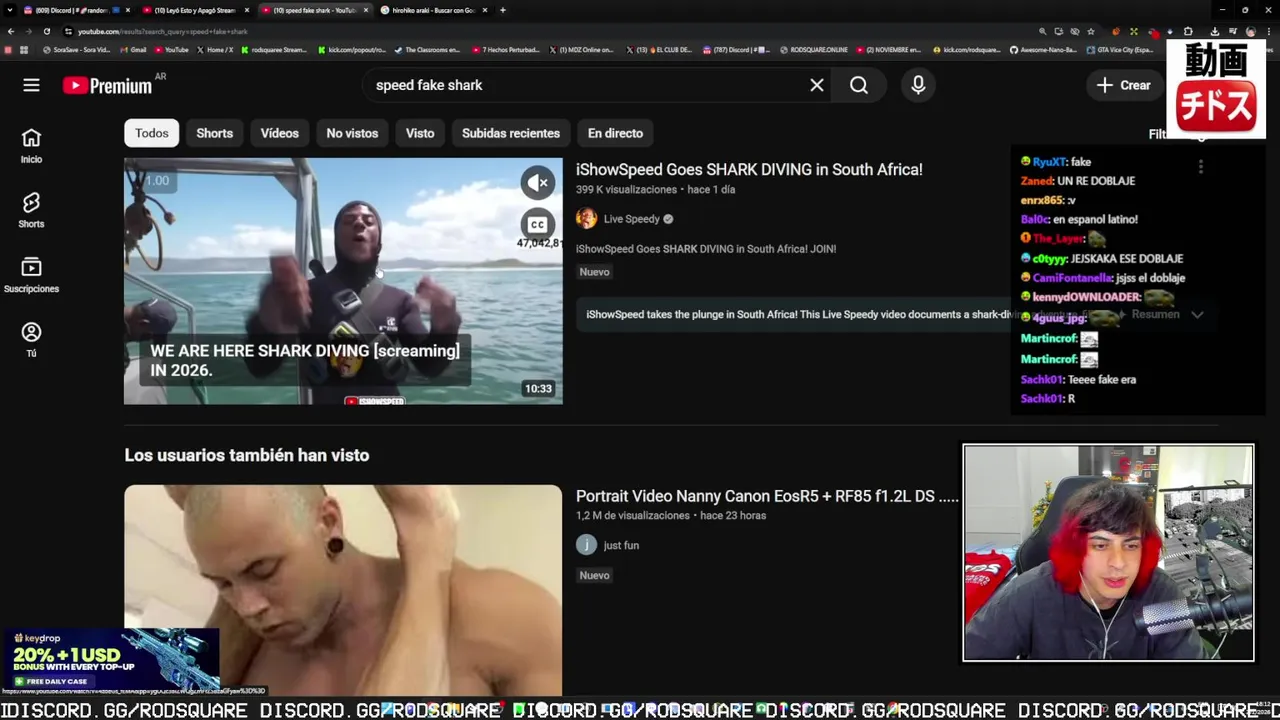Screen dimensions: 1280x720
Task: Reload the page with the refresh icon
Action: pyautogui.click(x=46, y=31)
